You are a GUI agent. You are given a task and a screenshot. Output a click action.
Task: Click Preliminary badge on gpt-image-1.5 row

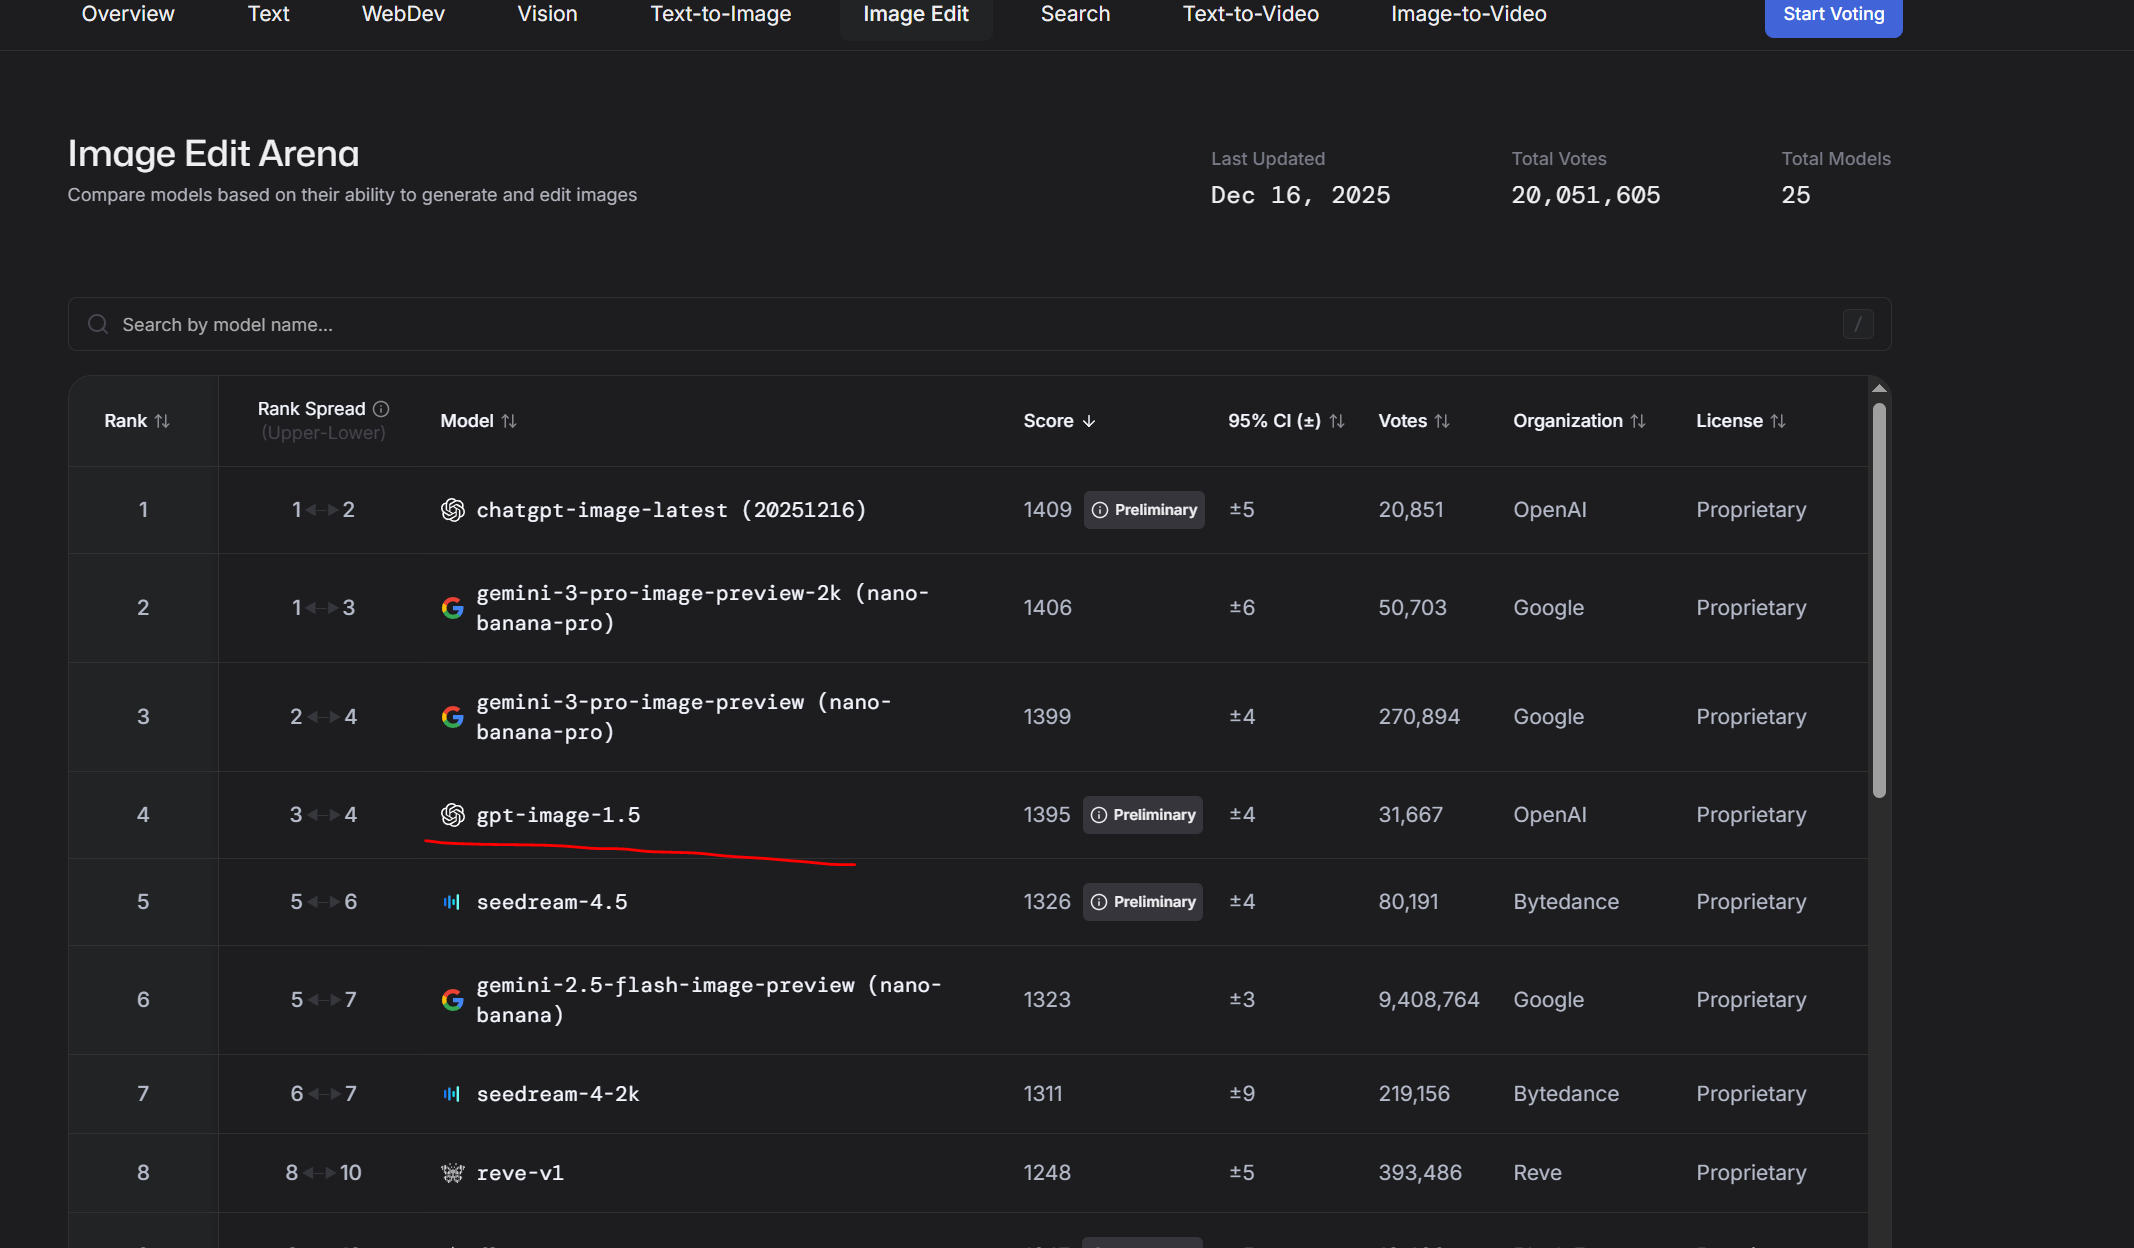tap(1143, 815)
